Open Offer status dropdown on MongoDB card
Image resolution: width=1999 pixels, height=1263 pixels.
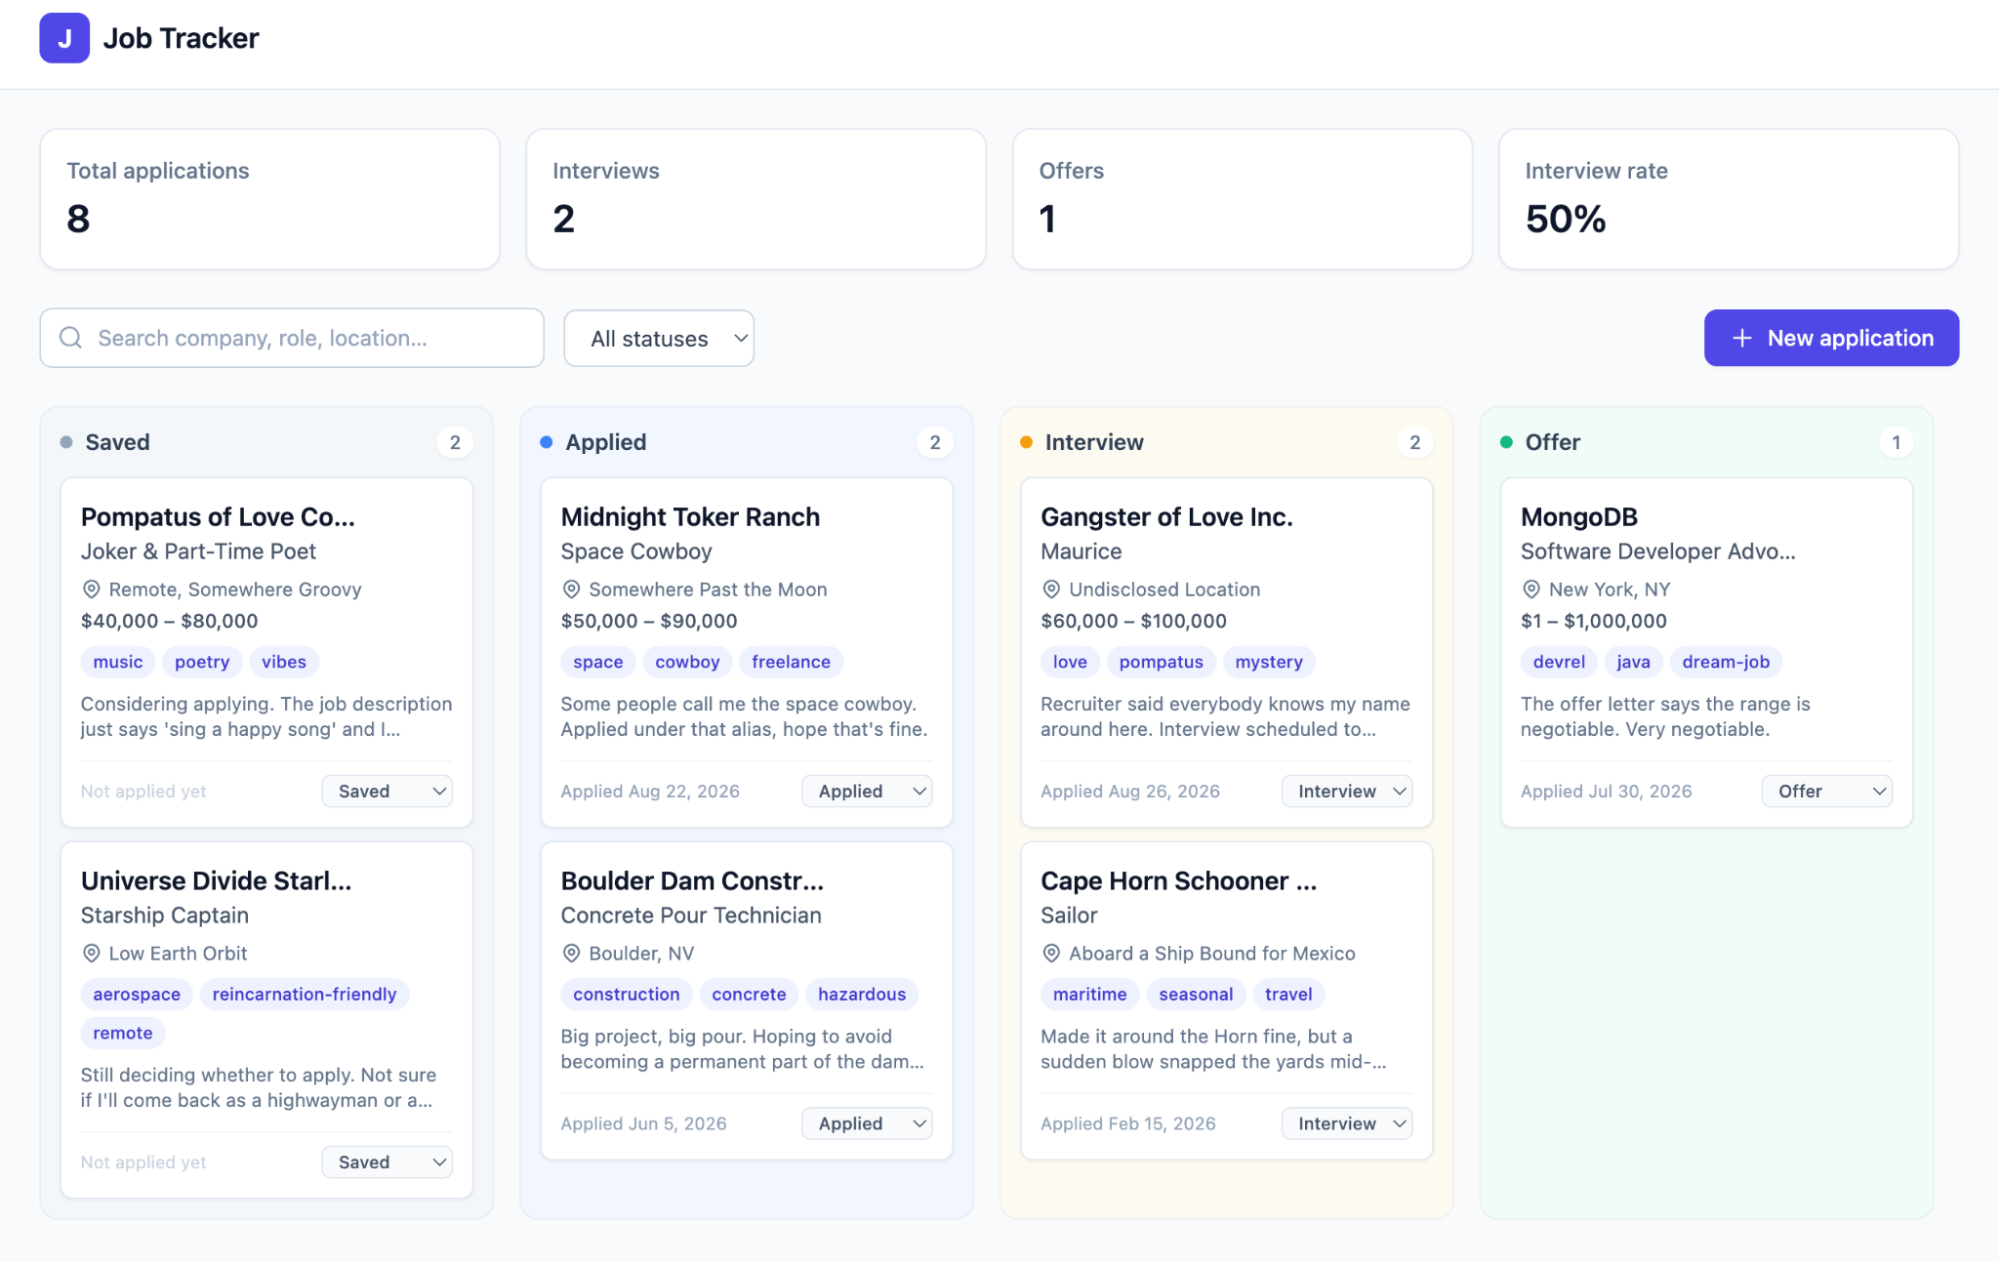1827,791
